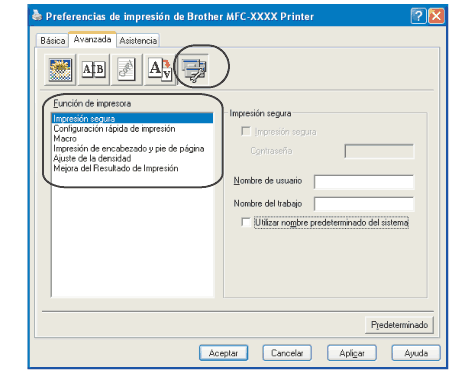Switch to the Asistencia tab
The image size is (472, 373).
138,41
